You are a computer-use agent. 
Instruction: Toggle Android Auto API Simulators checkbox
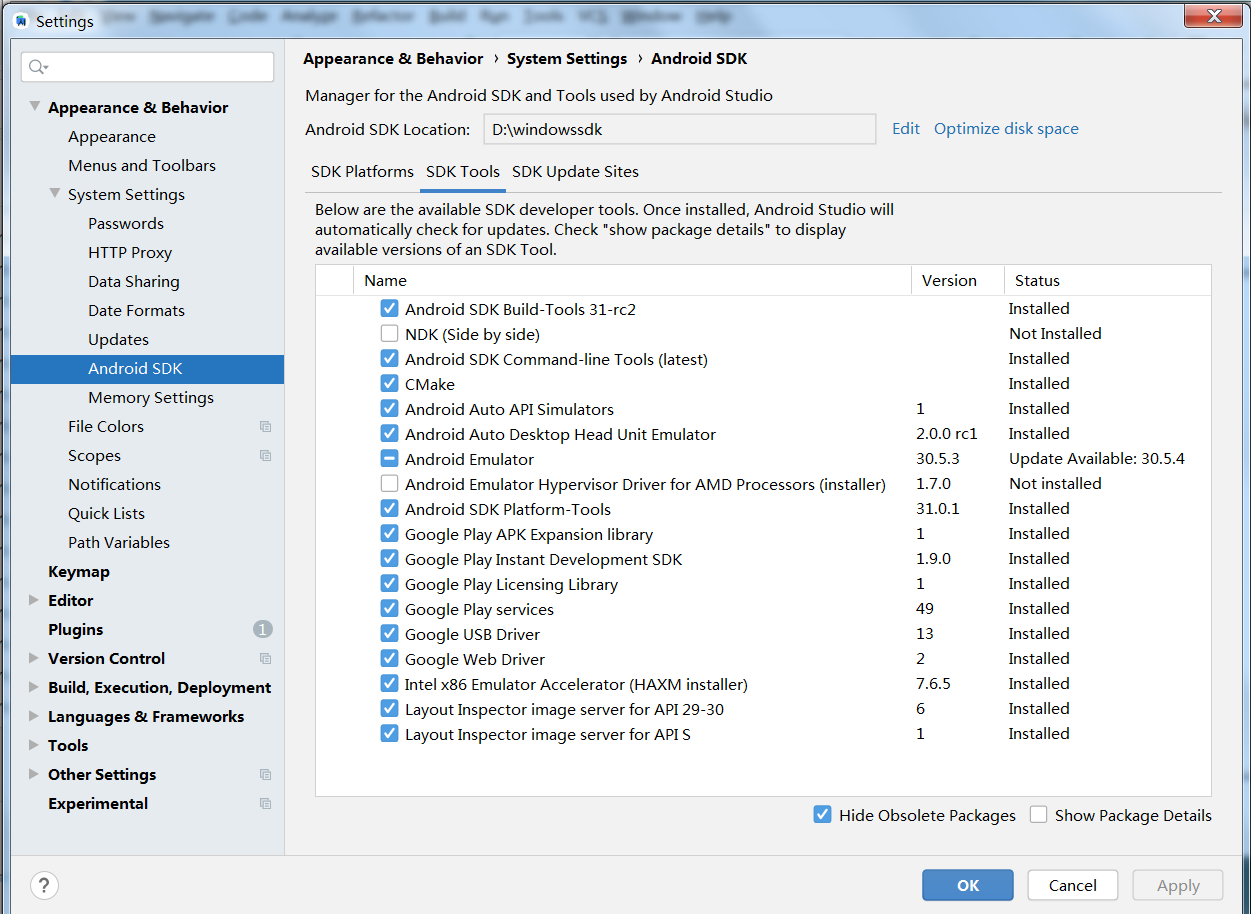pyautogui.click(x=389, y=409)
